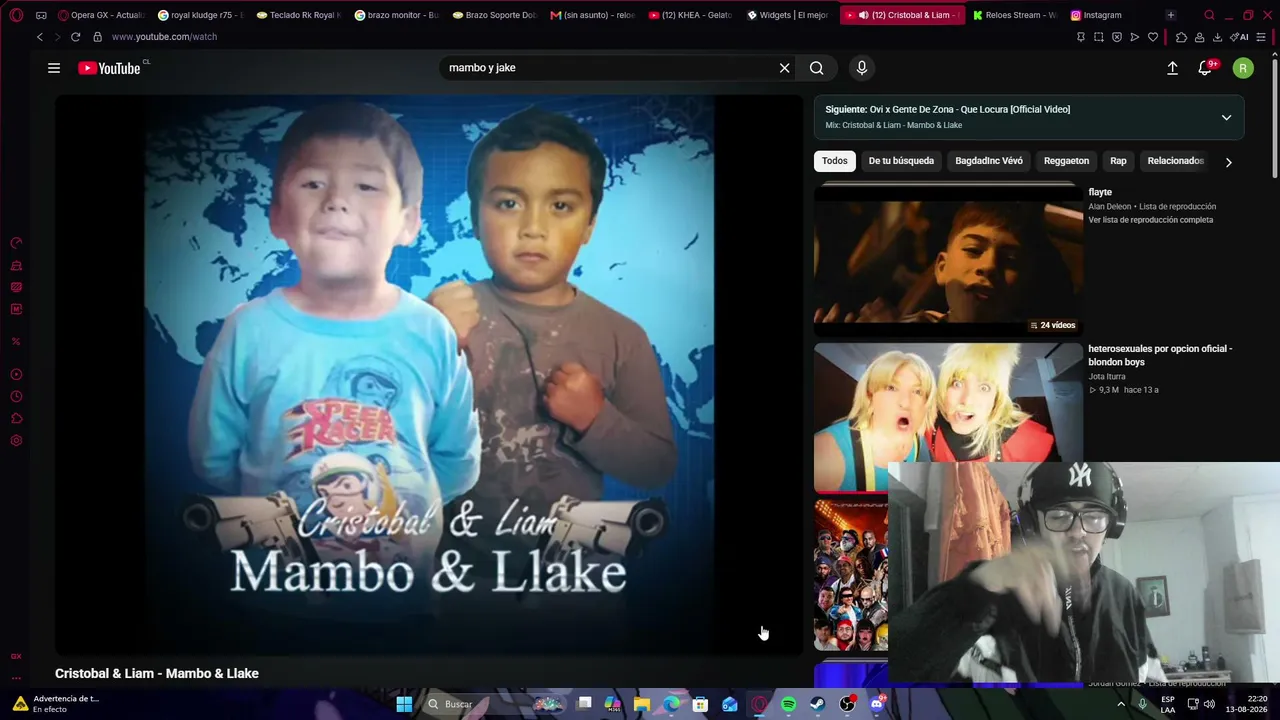This screenshot has width=1280, height=720.
Task: Open Opera's easy setup sliders icon
Action: pyautogui.click(x=1261, y=37)
